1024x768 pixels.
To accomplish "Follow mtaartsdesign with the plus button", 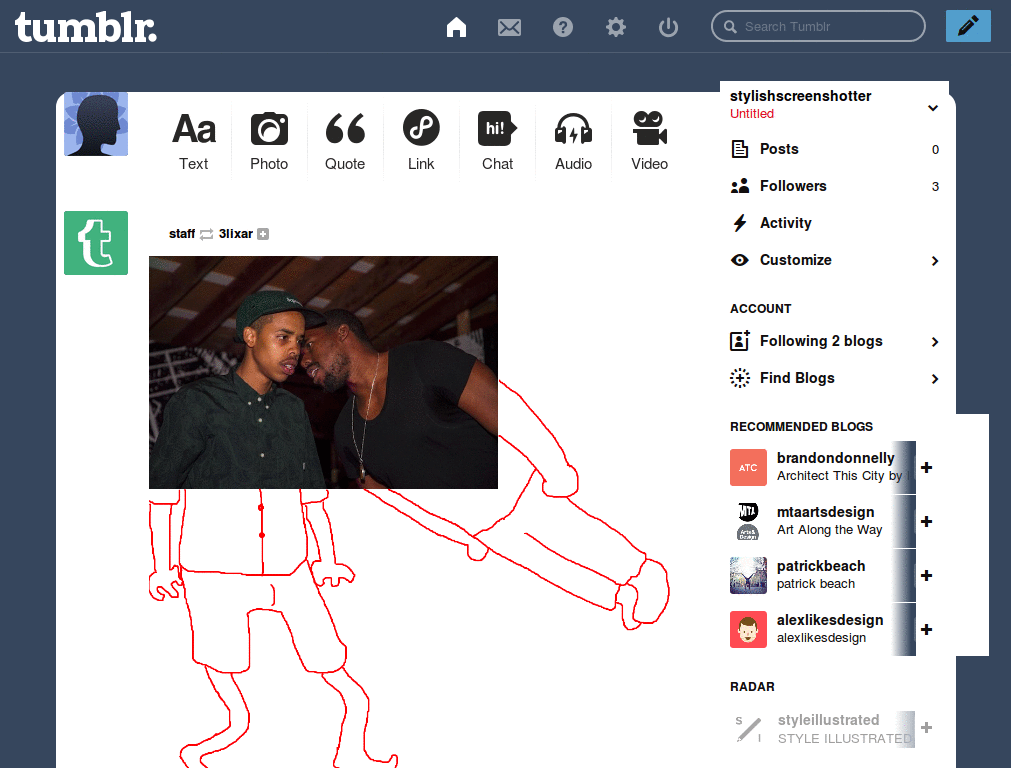I will [x=926, y=521].
